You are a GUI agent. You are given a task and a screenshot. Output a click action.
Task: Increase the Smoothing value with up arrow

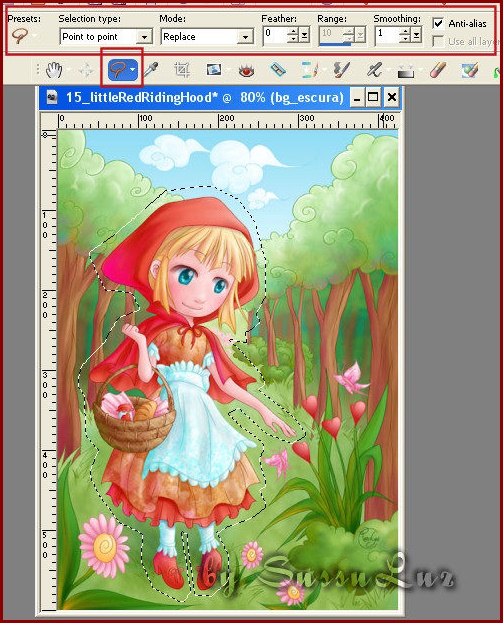405,31
